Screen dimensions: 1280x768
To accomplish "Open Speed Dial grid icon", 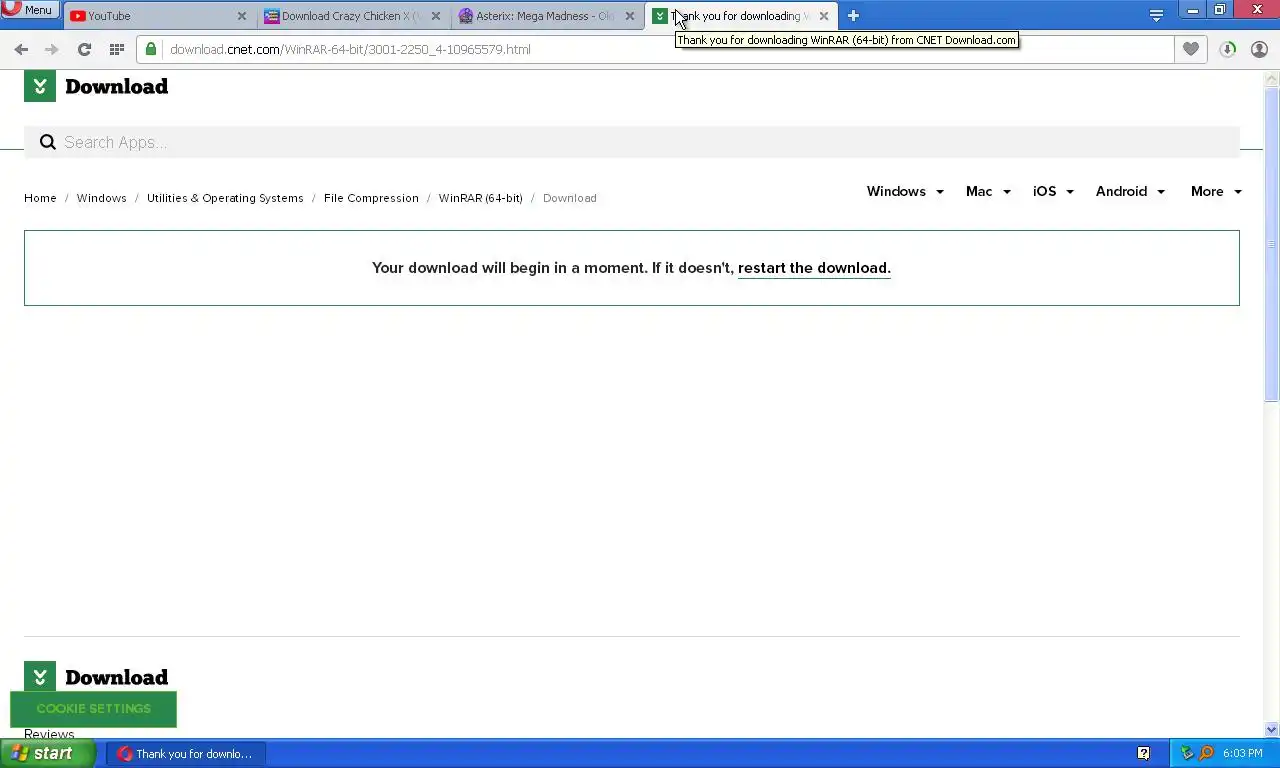I will pyautogui.click(x=117, y=49).
